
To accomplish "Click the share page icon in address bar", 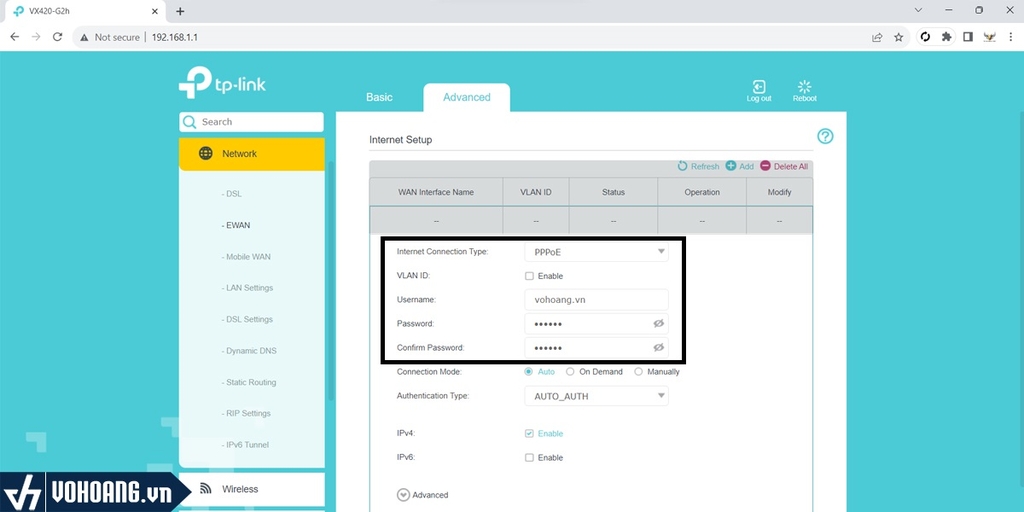I will point(877,37).
